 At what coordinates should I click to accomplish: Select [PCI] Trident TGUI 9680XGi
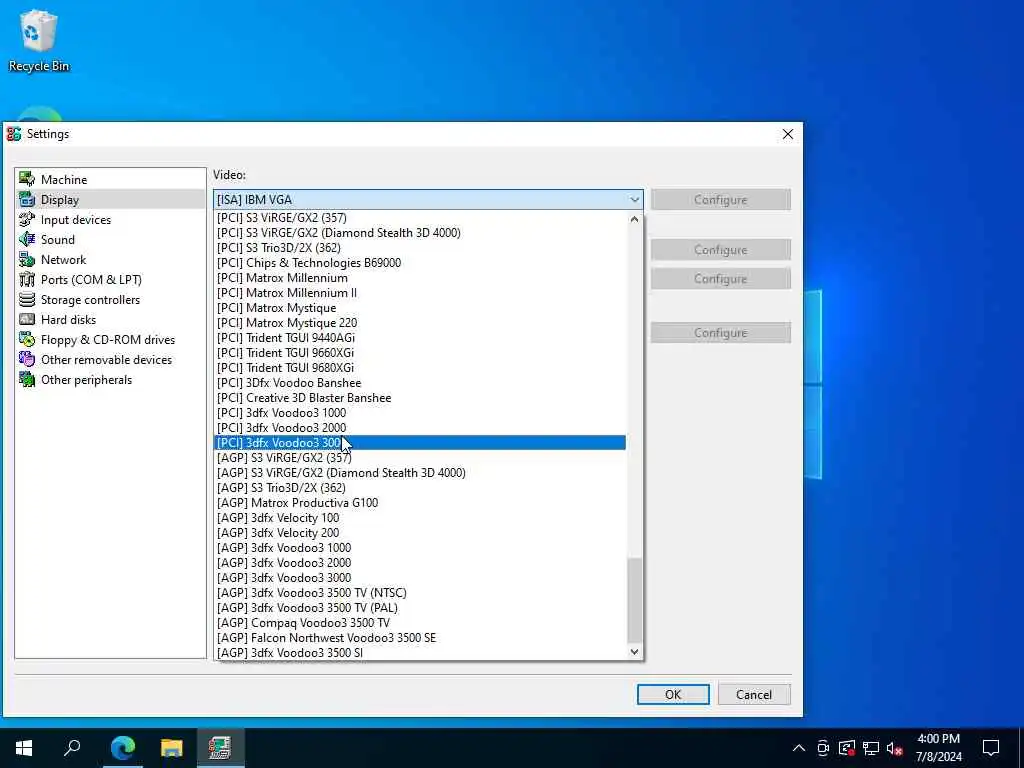click(x=420, y=368)
